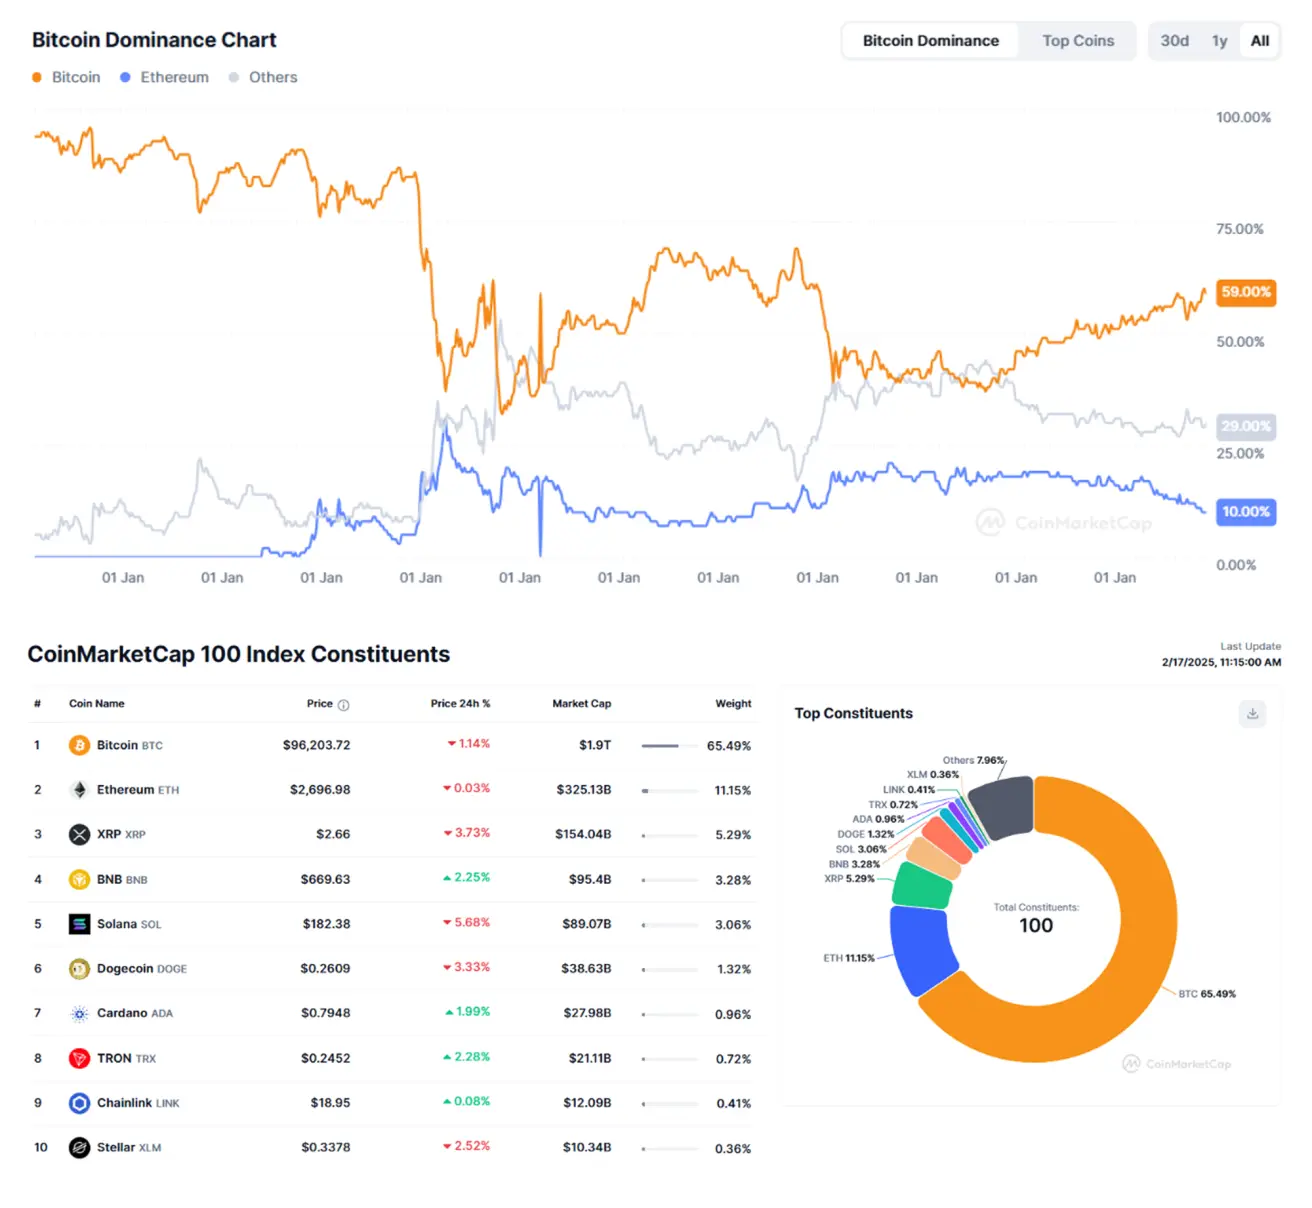Click the Stellar coin logo icon
The width and height of the screenshot is (1312, 1208).
click(79, 1148)
